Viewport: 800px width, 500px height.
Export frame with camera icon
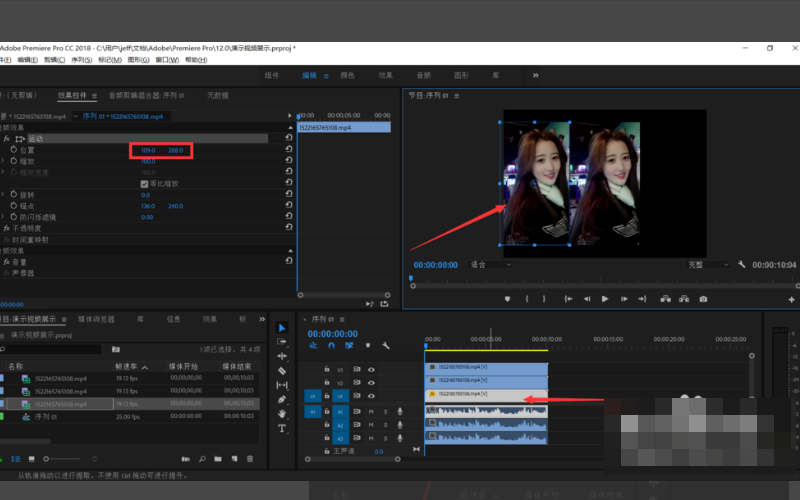coord(703,299)
